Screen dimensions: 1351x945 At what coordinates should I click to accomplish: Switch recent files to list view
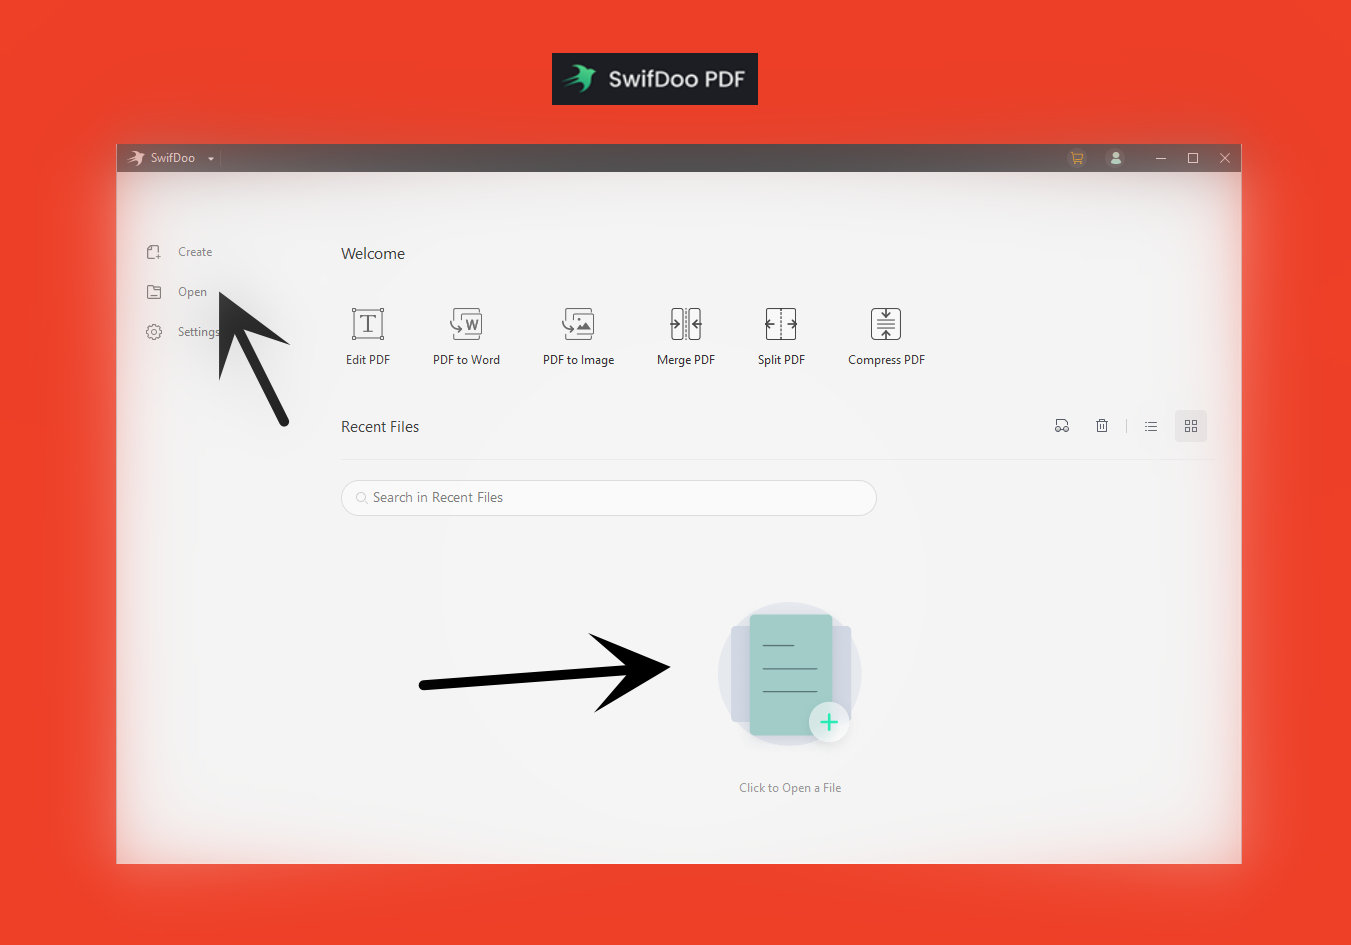click(1151, 426)
